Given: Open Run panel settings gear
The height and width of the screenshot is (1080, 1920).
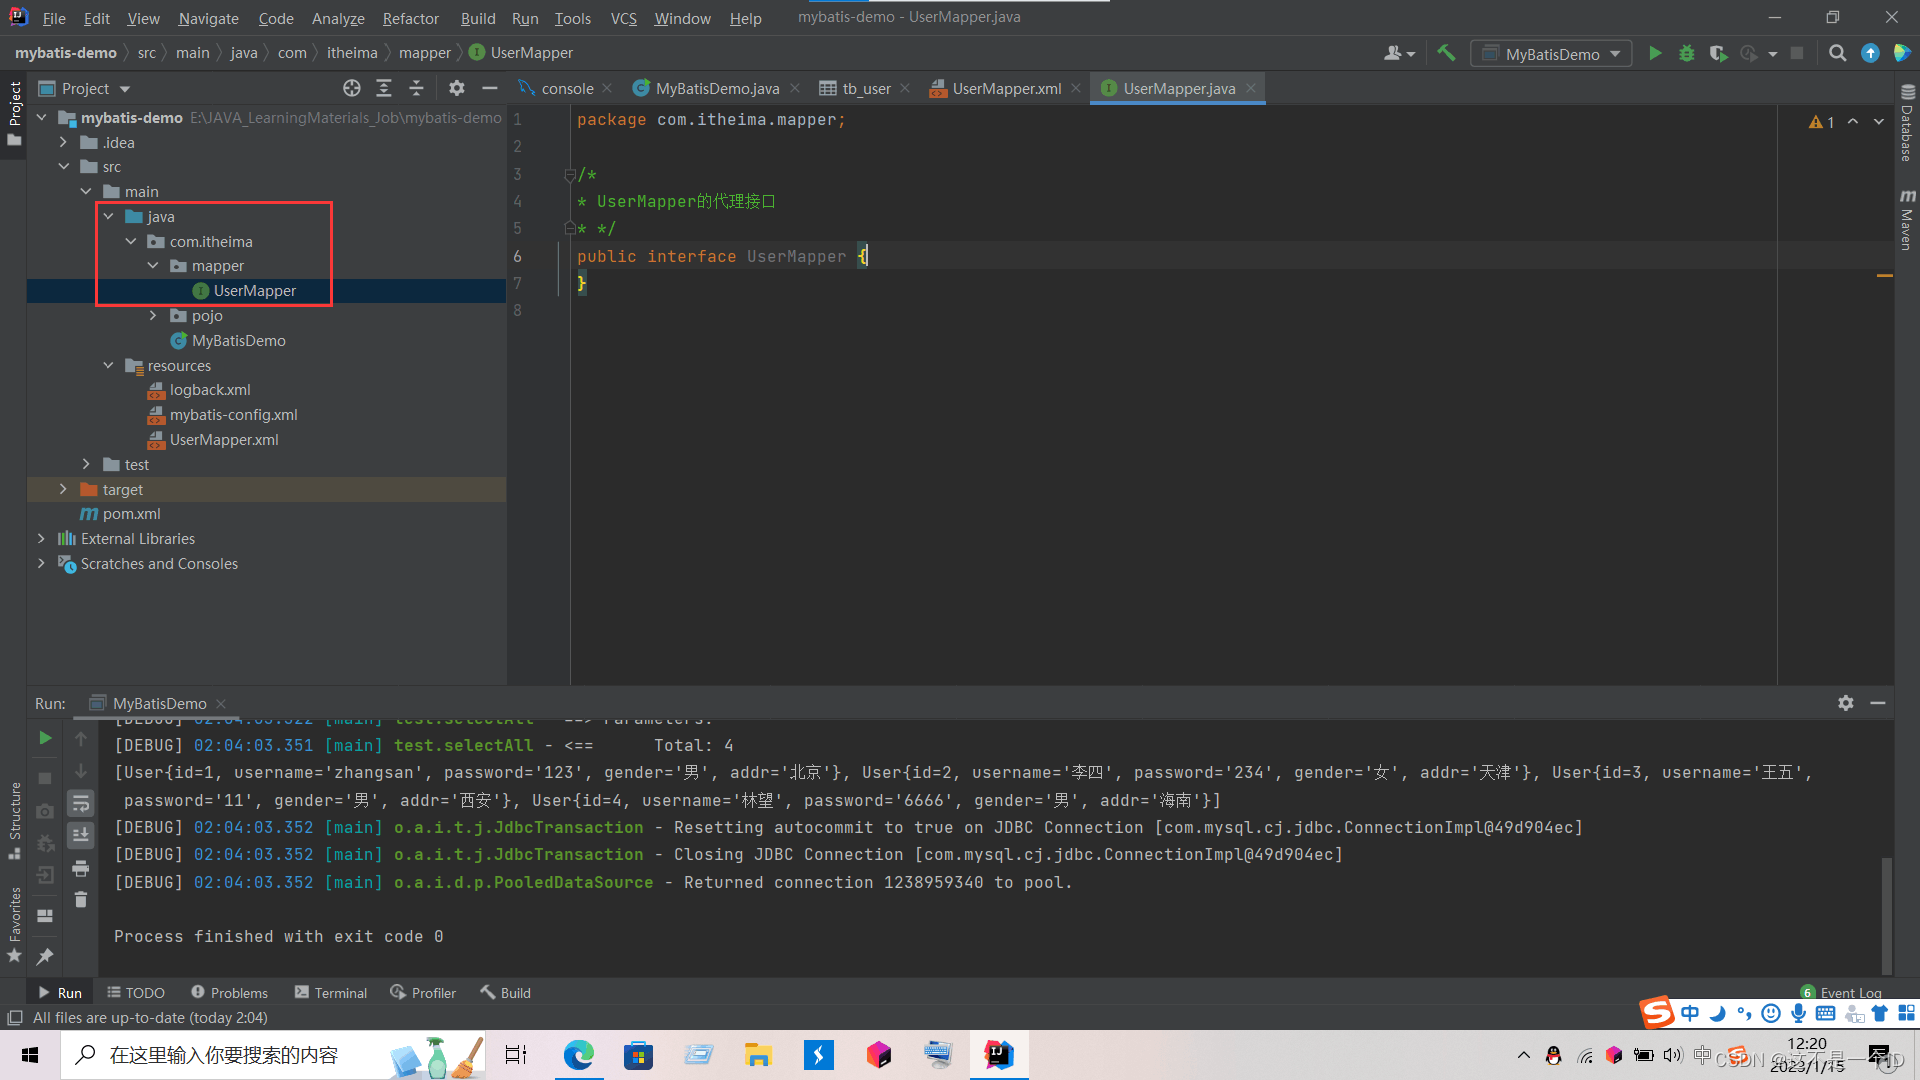Looking at the screenshot, I should (1846, 703).
